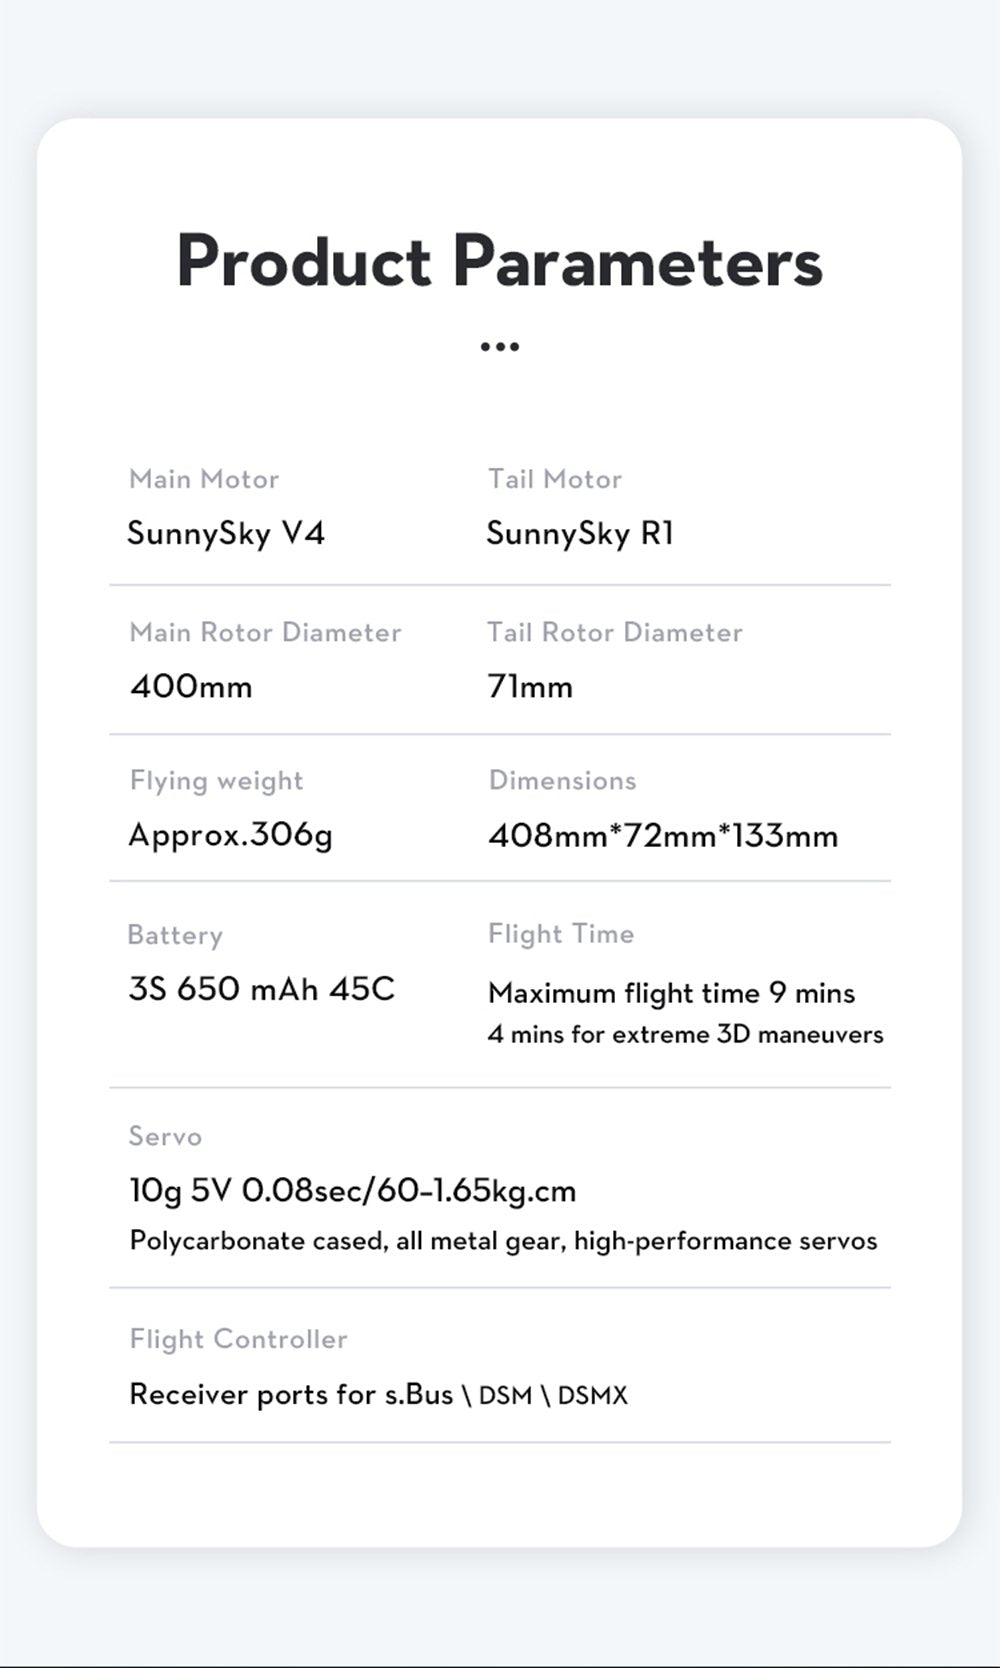Click the 4 mins extreme 3D maneuvers line

coord(685,1034)
